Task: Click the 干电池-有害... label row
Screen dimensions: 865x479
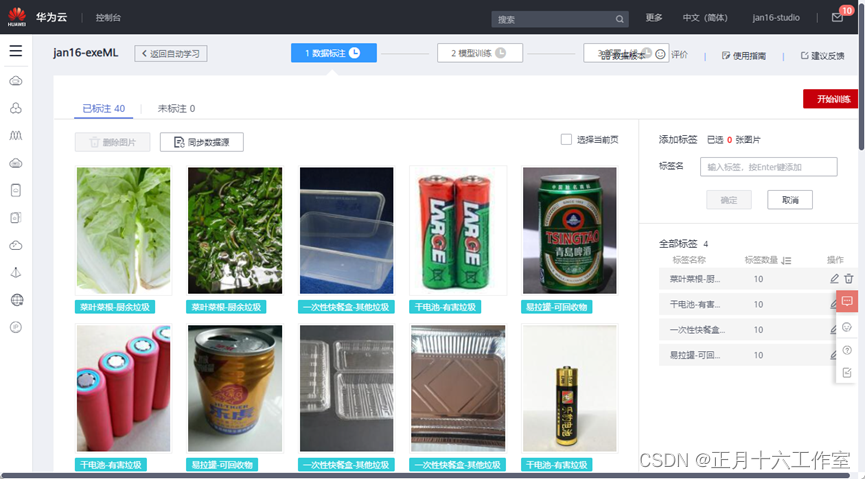Action: [747, 304]
